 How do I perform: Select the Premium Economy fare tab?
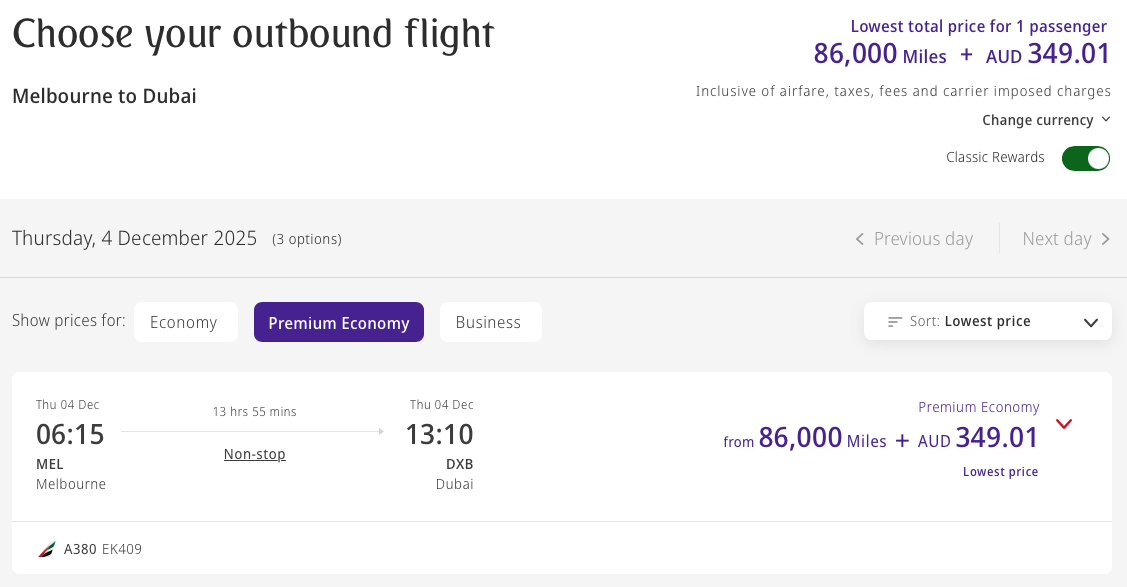[x=339, y=322]
